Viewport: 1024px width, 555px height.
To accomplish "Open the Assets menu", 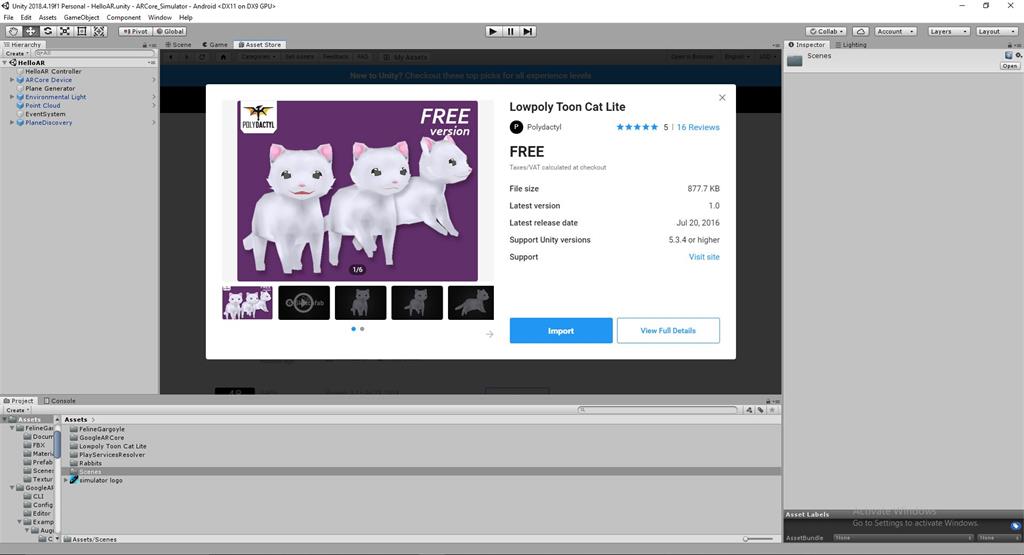I will (x=48, y=18).
